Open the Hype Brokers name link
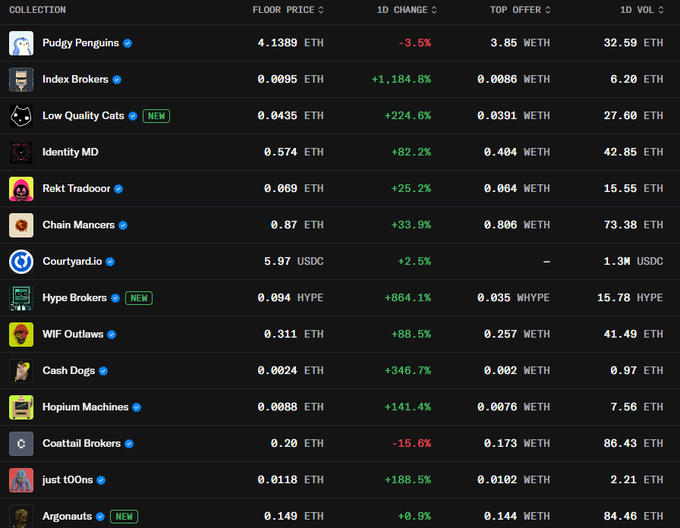The height and width of the screenshot is (528, 680). tap(75, 298)
